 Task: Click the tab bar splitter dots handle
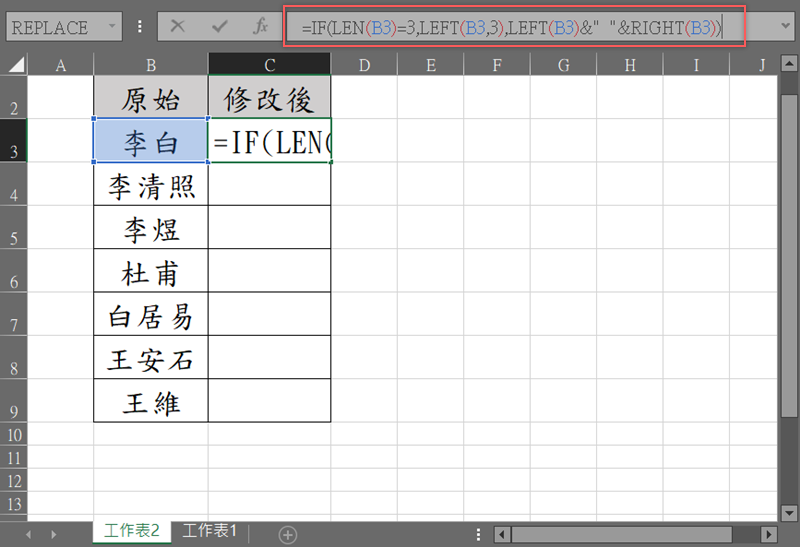478,535
